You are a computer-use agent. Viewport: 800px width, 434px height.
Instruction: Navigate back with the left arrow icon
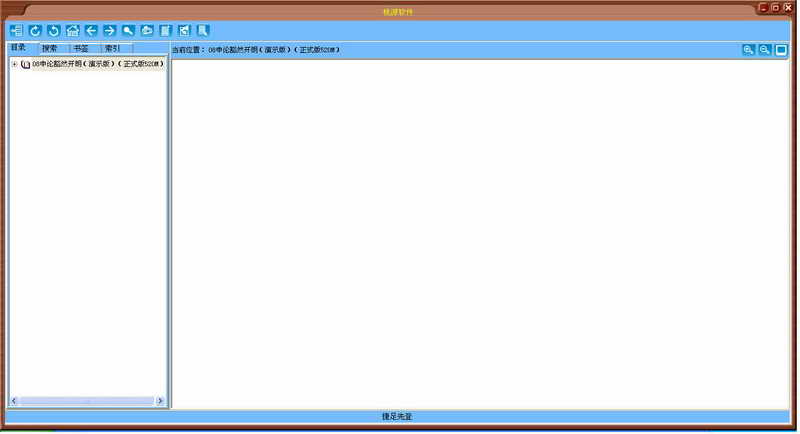click(x=91, y=31)
